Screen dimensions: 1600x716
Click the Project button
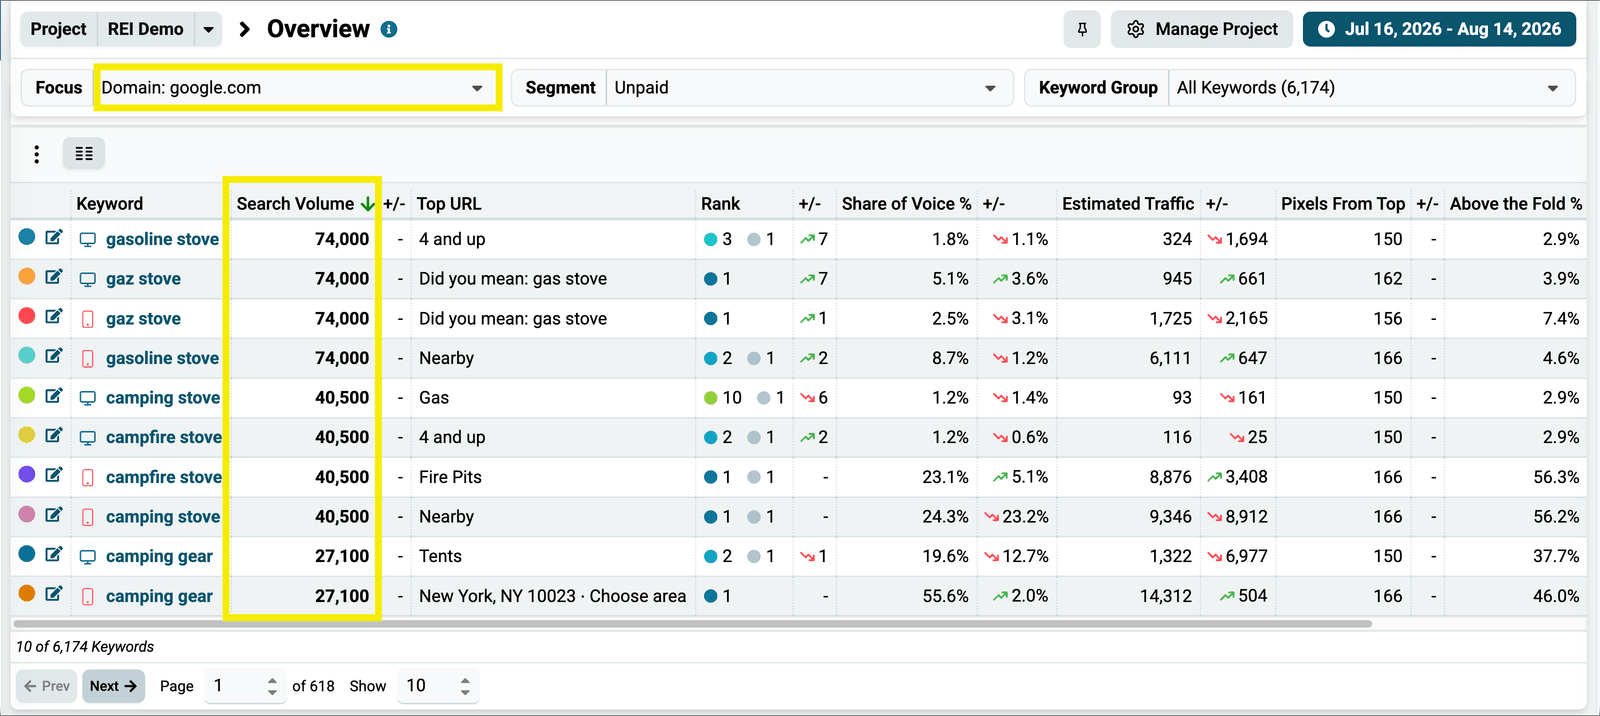(x=59, y=29)
